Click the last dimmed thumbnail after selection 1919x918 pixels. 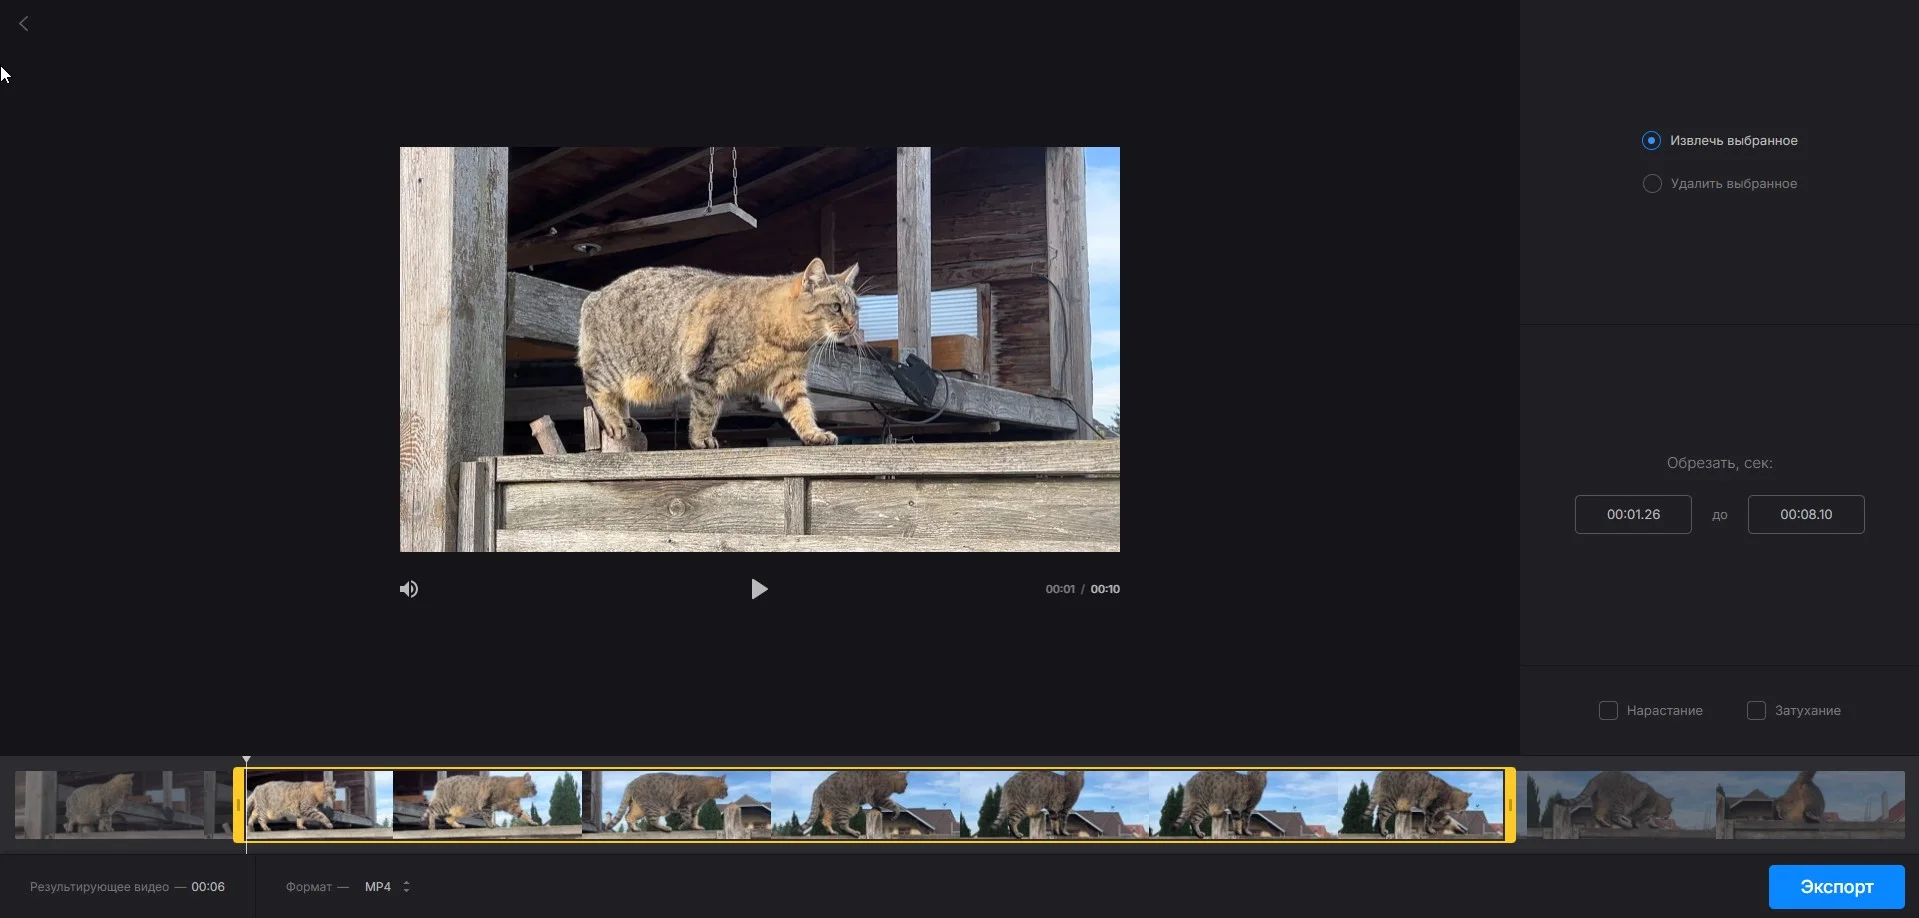[x=1810, y=805]
